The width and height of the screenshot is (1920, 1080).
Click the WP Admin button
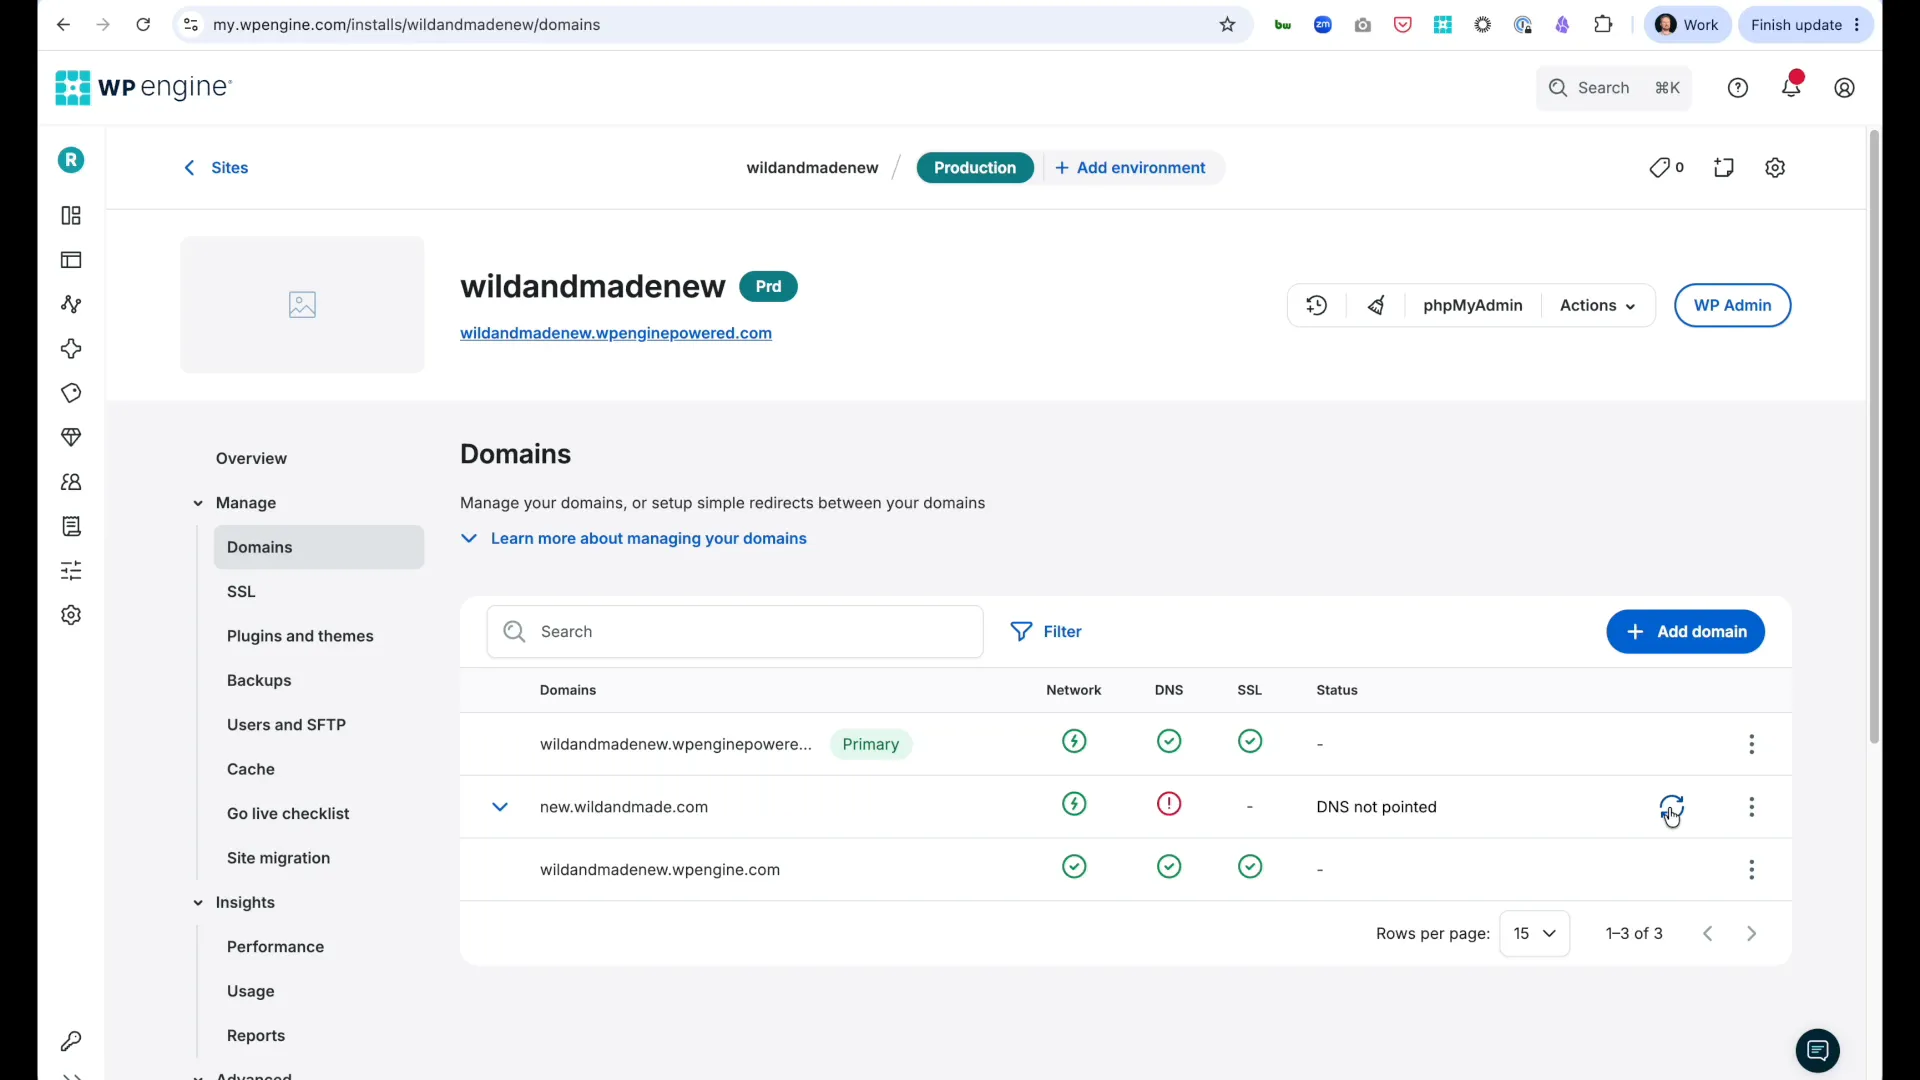(x=1732, y=306)
